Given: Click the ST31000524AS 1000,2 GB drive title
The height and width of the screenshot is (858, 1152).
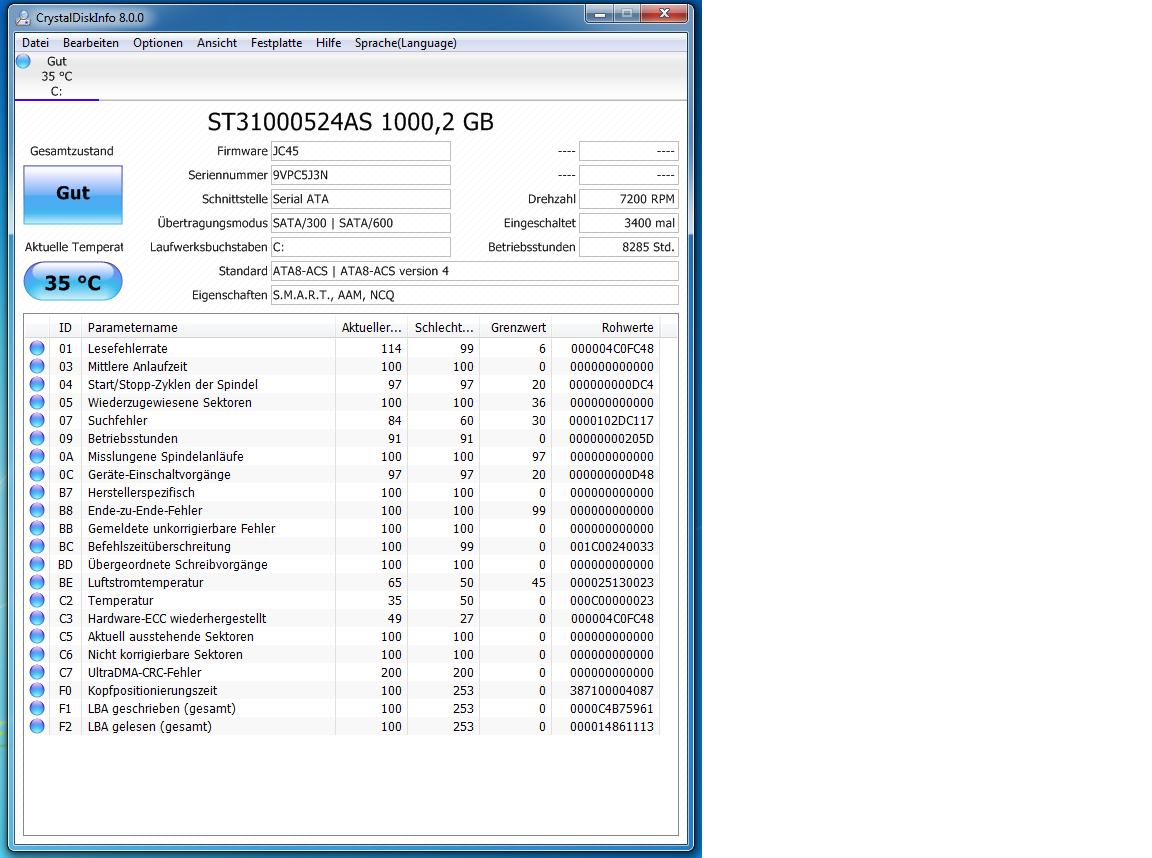Looking at the screenshot, I should pos(350,122).
